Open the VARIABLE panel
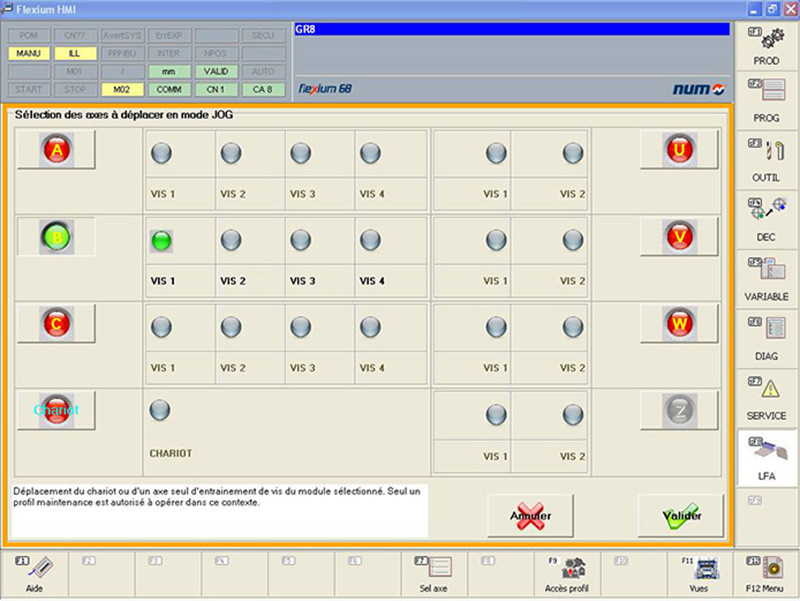 pos(767,281)
